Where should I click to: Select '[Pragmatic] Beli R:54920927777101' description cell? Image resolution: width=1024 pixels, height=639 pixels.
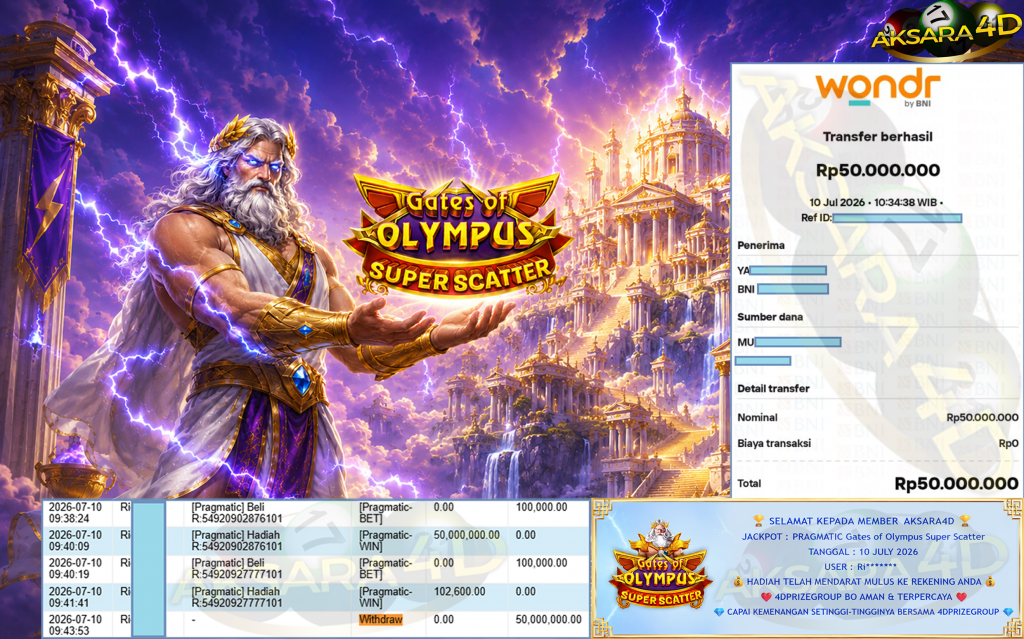pos(237,568)
